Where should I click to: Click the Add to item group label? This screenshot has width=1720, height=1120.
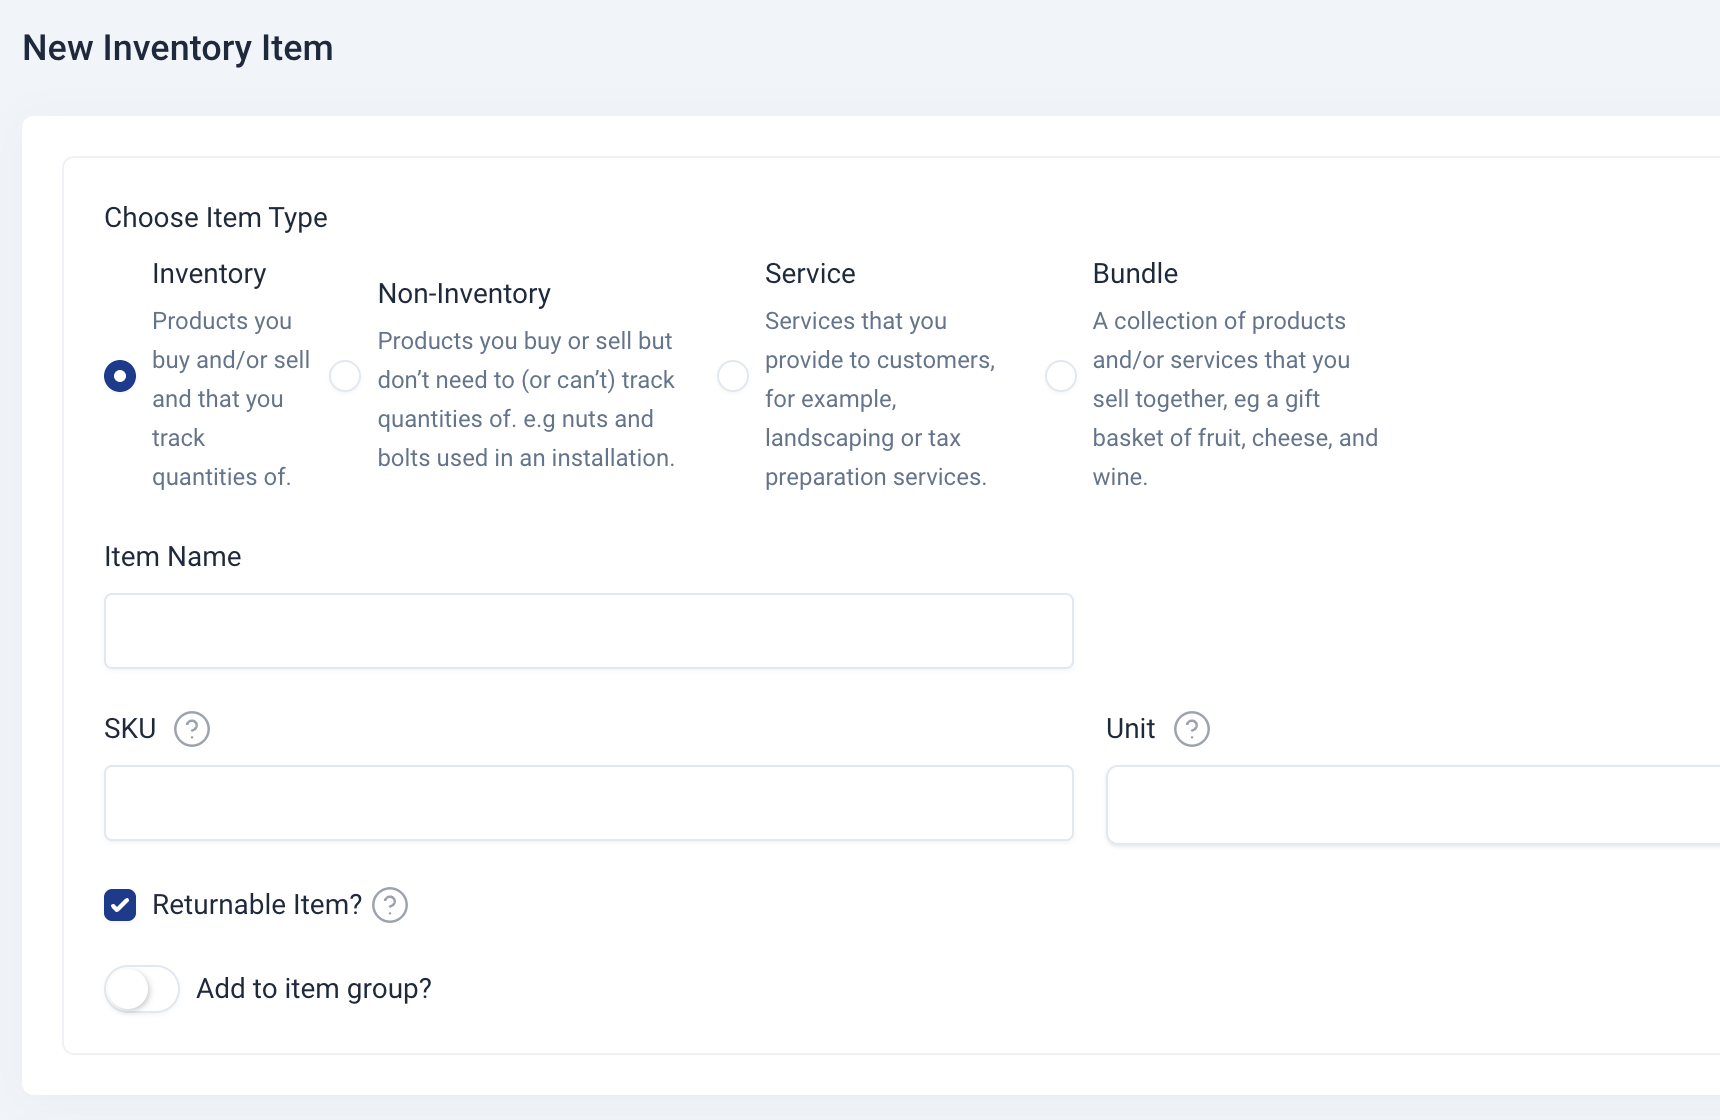[314, 989]
